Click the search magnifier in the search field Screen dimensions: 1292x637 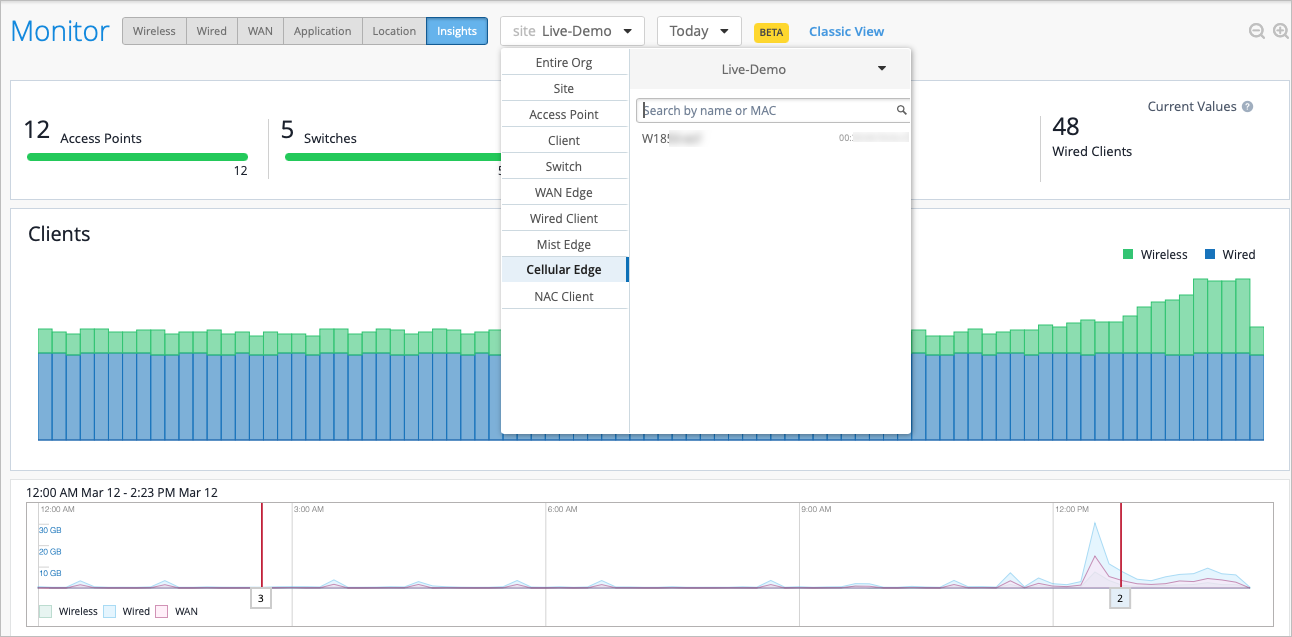click(x=901, y=110)
